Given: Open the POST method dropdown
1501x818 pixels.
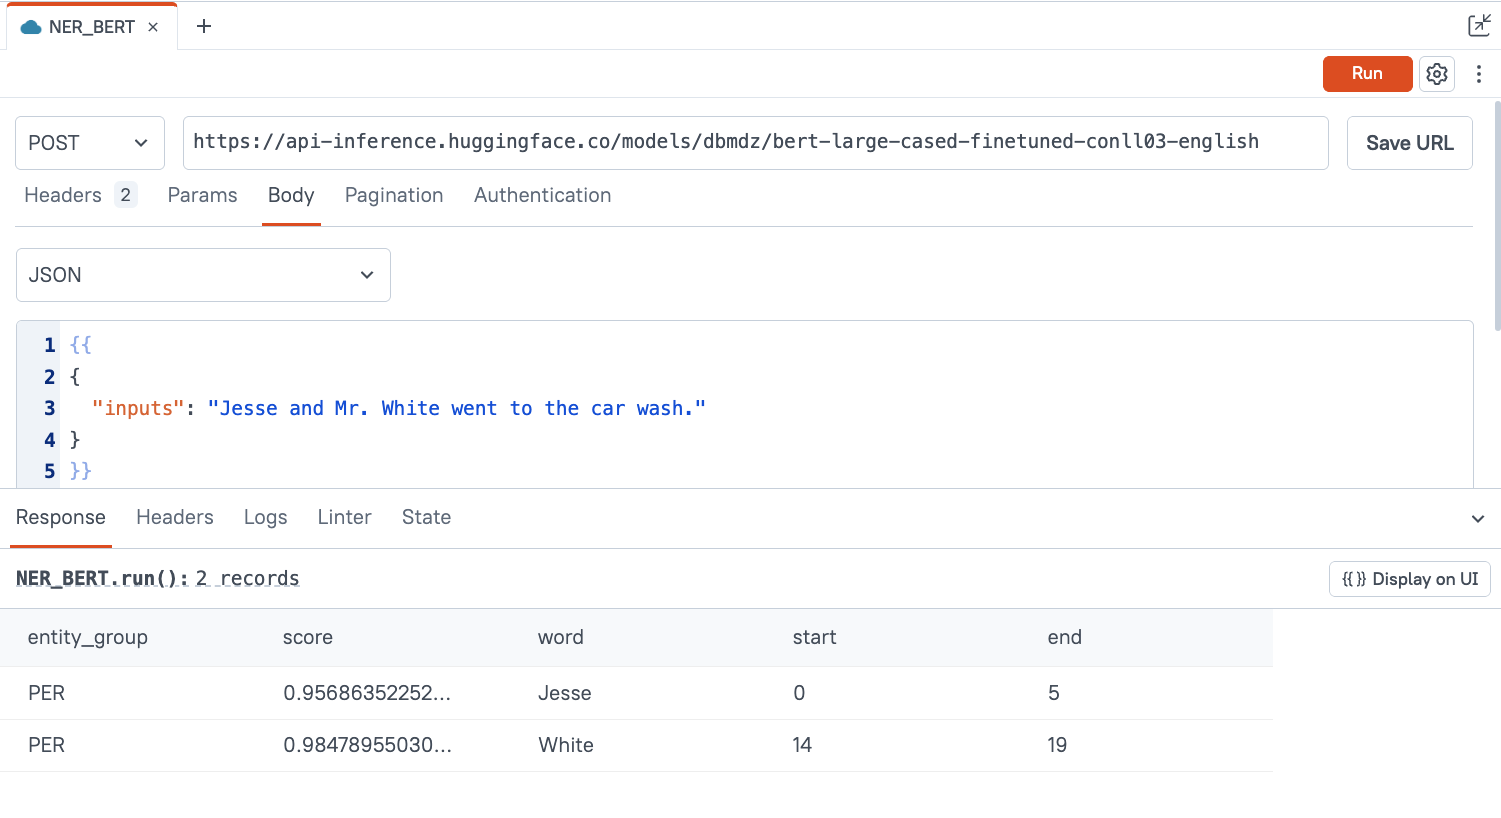Looking at the screenshot, I should tap(89, 143).
